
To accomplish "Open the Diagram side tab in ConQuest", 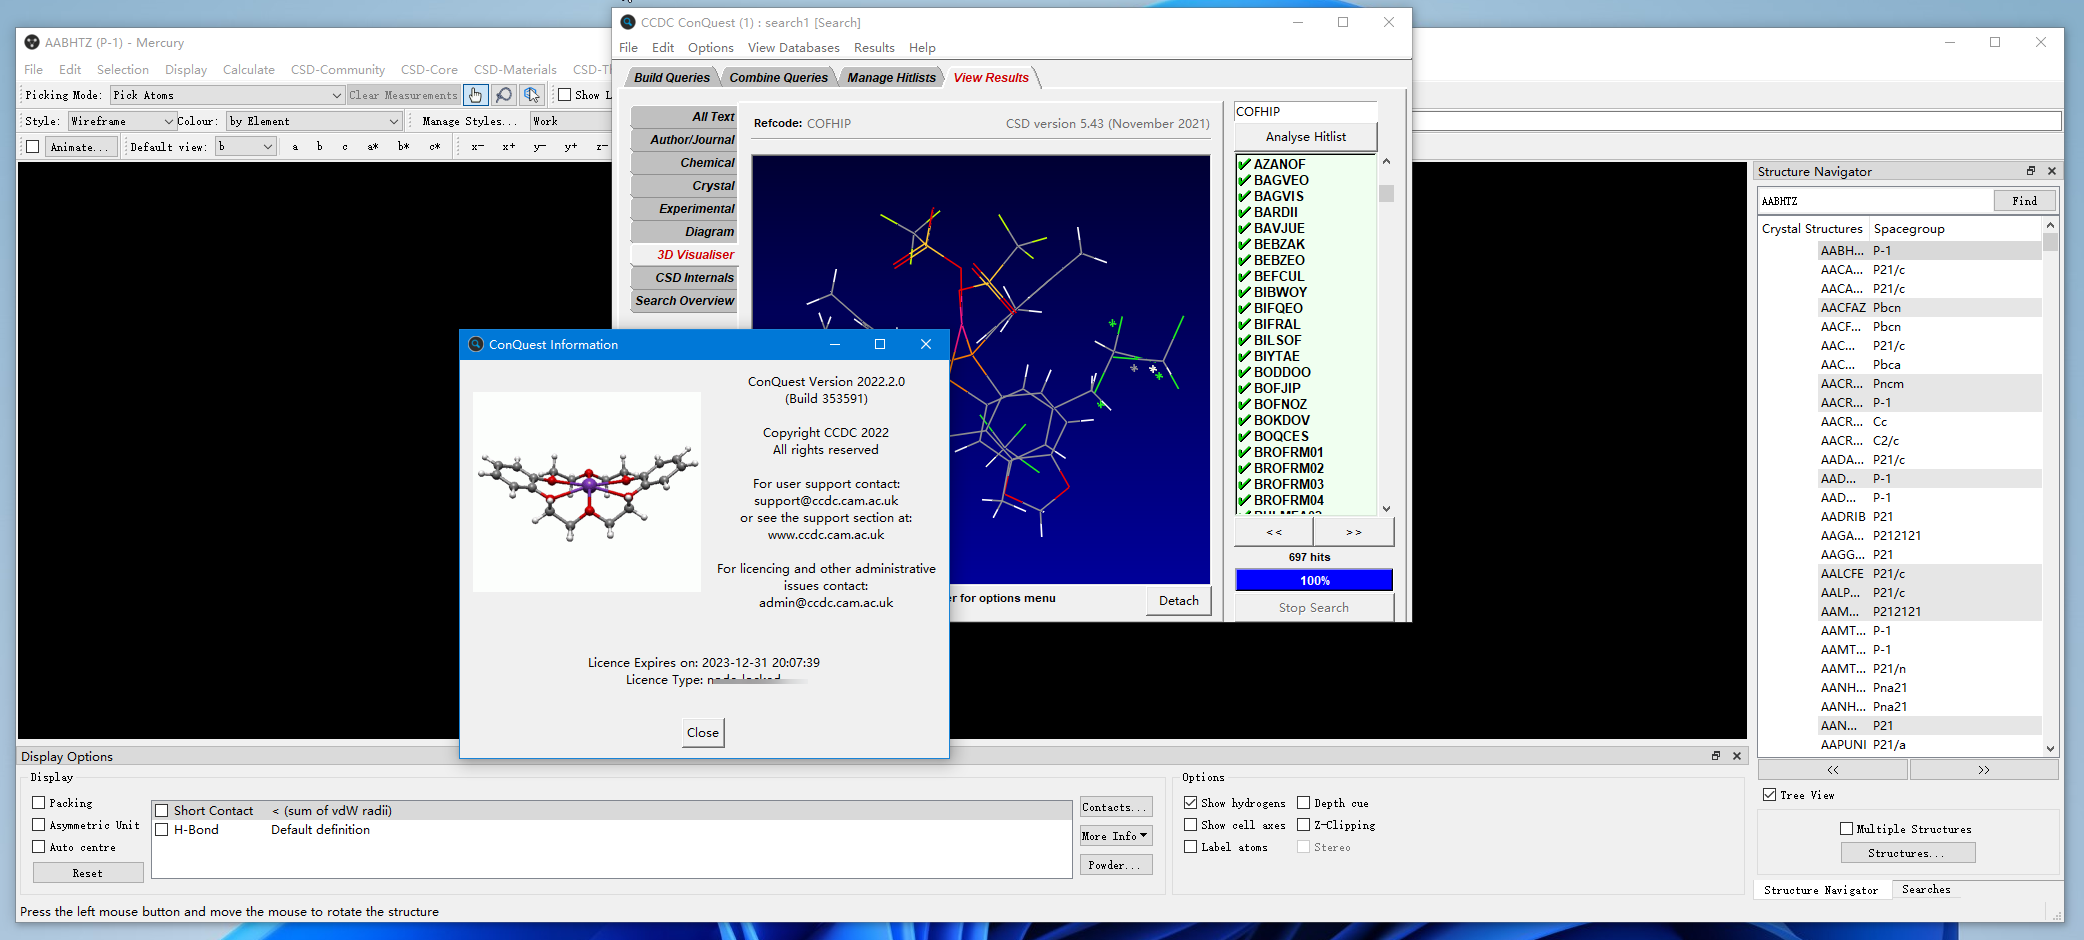I will click(685, 232).
